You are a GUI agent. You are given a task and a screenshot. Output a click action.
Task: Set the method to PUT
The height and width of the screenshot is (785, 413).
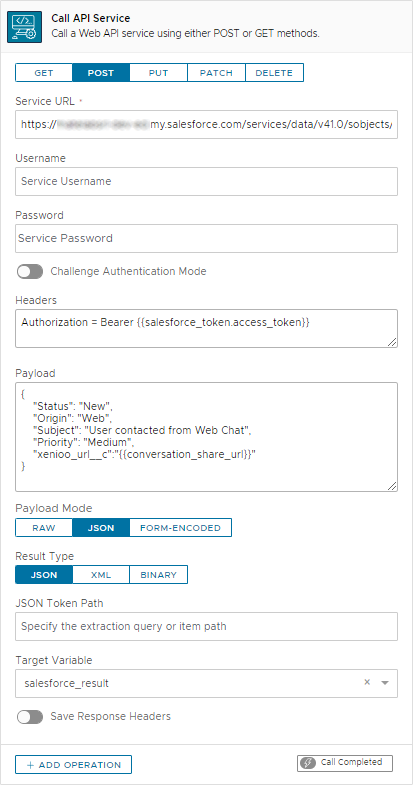pyautogui.click(x=159, y=73)
